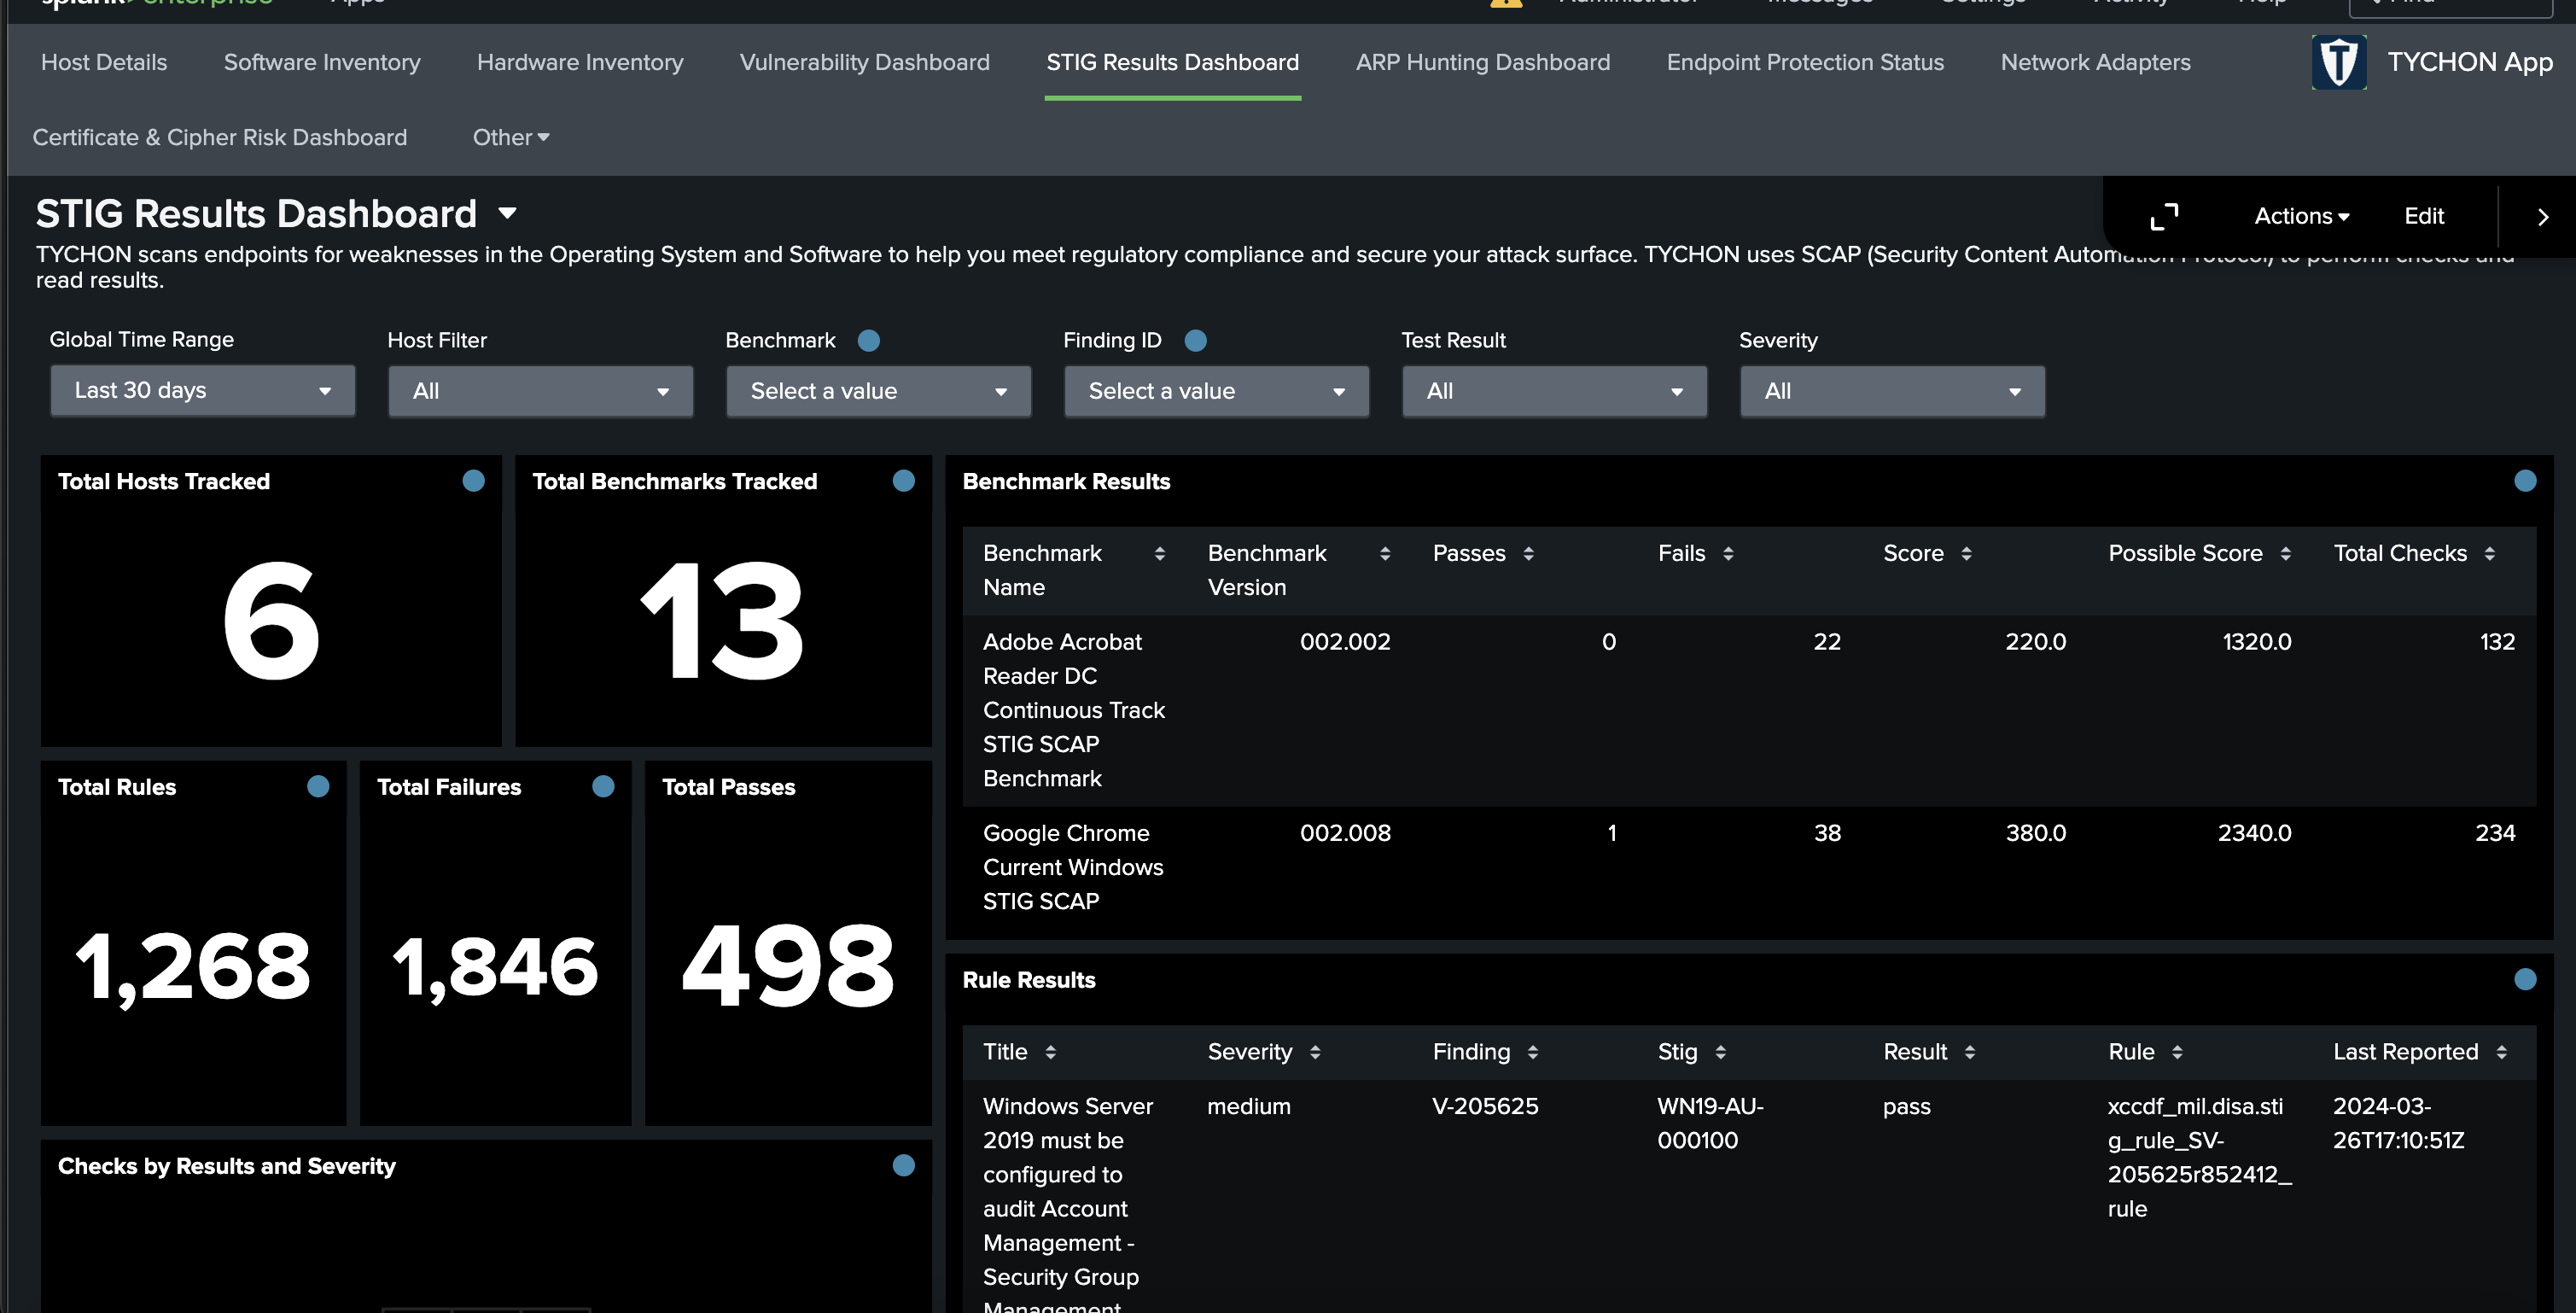Expand the STIG Results Dashboard title dropdown
Screen dimensions: 2576x1313
[508, 213]
